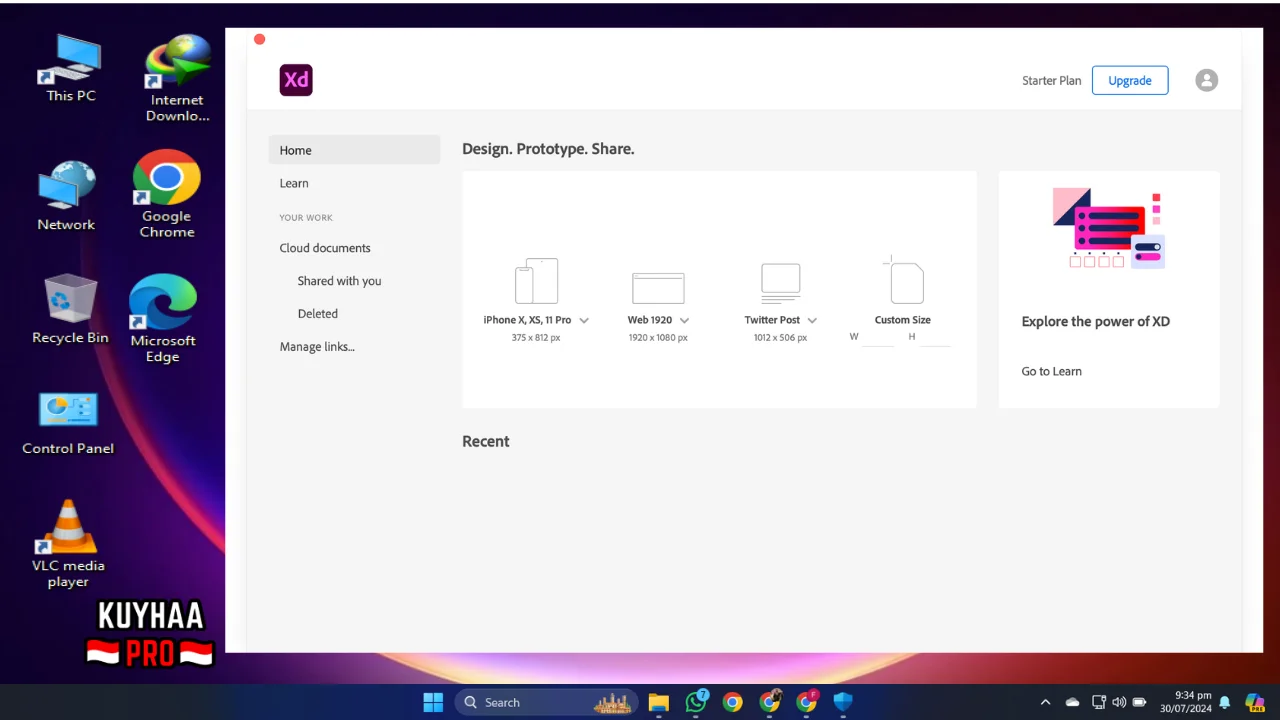Click the Starter Plan label
The image size is (1280, 720).
[x=1052, y=81]
